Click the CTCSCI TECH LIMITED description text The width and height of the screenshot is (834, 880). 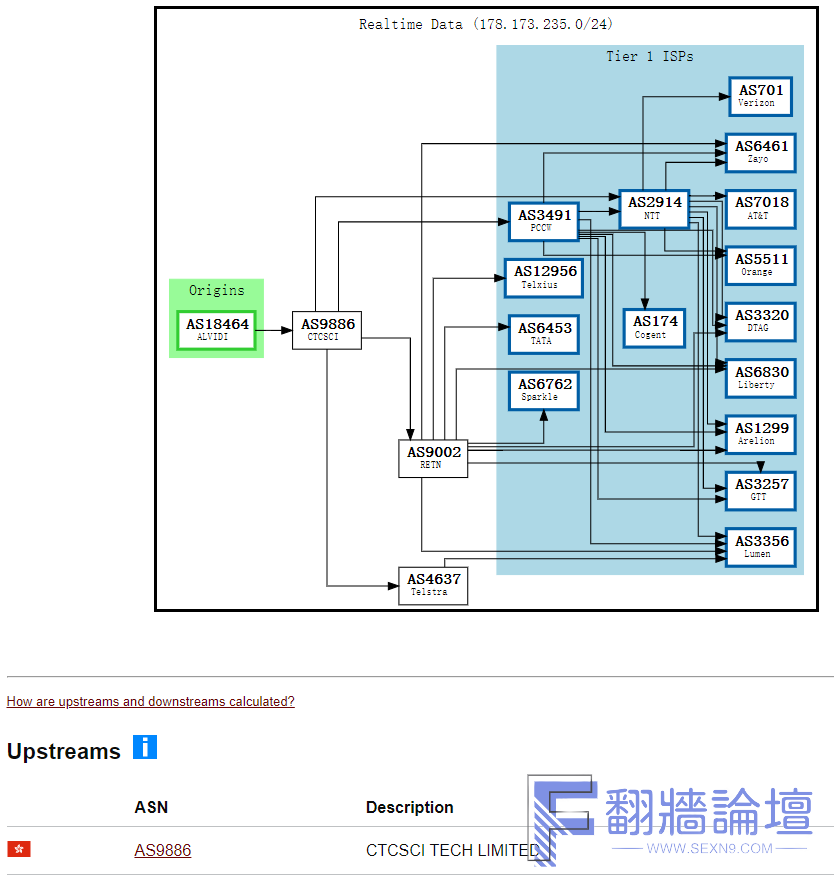pos(452,850)
